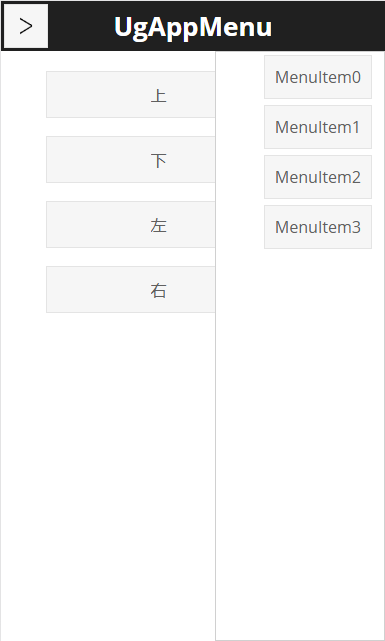Click the 下 (down) button

coord(131,159)
